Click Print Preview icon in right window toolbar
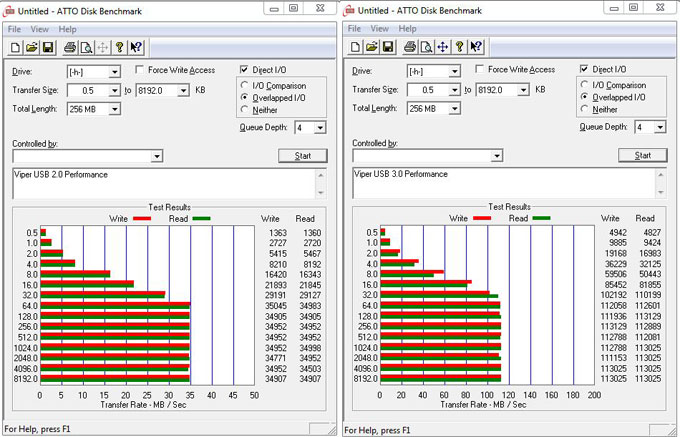Image resolution: width=680 pixels, height=437 pixels. coord(426,47)
